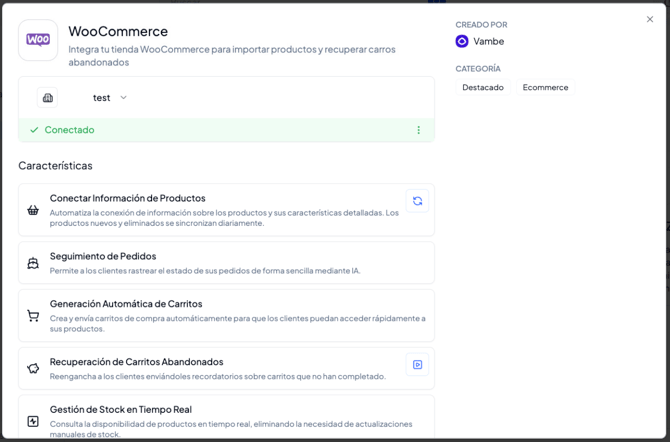Click the Gestión de Stock en Tiempo Real title
Image resolution: width=670 pixels, height=442 pixels.
click(120, 409)
